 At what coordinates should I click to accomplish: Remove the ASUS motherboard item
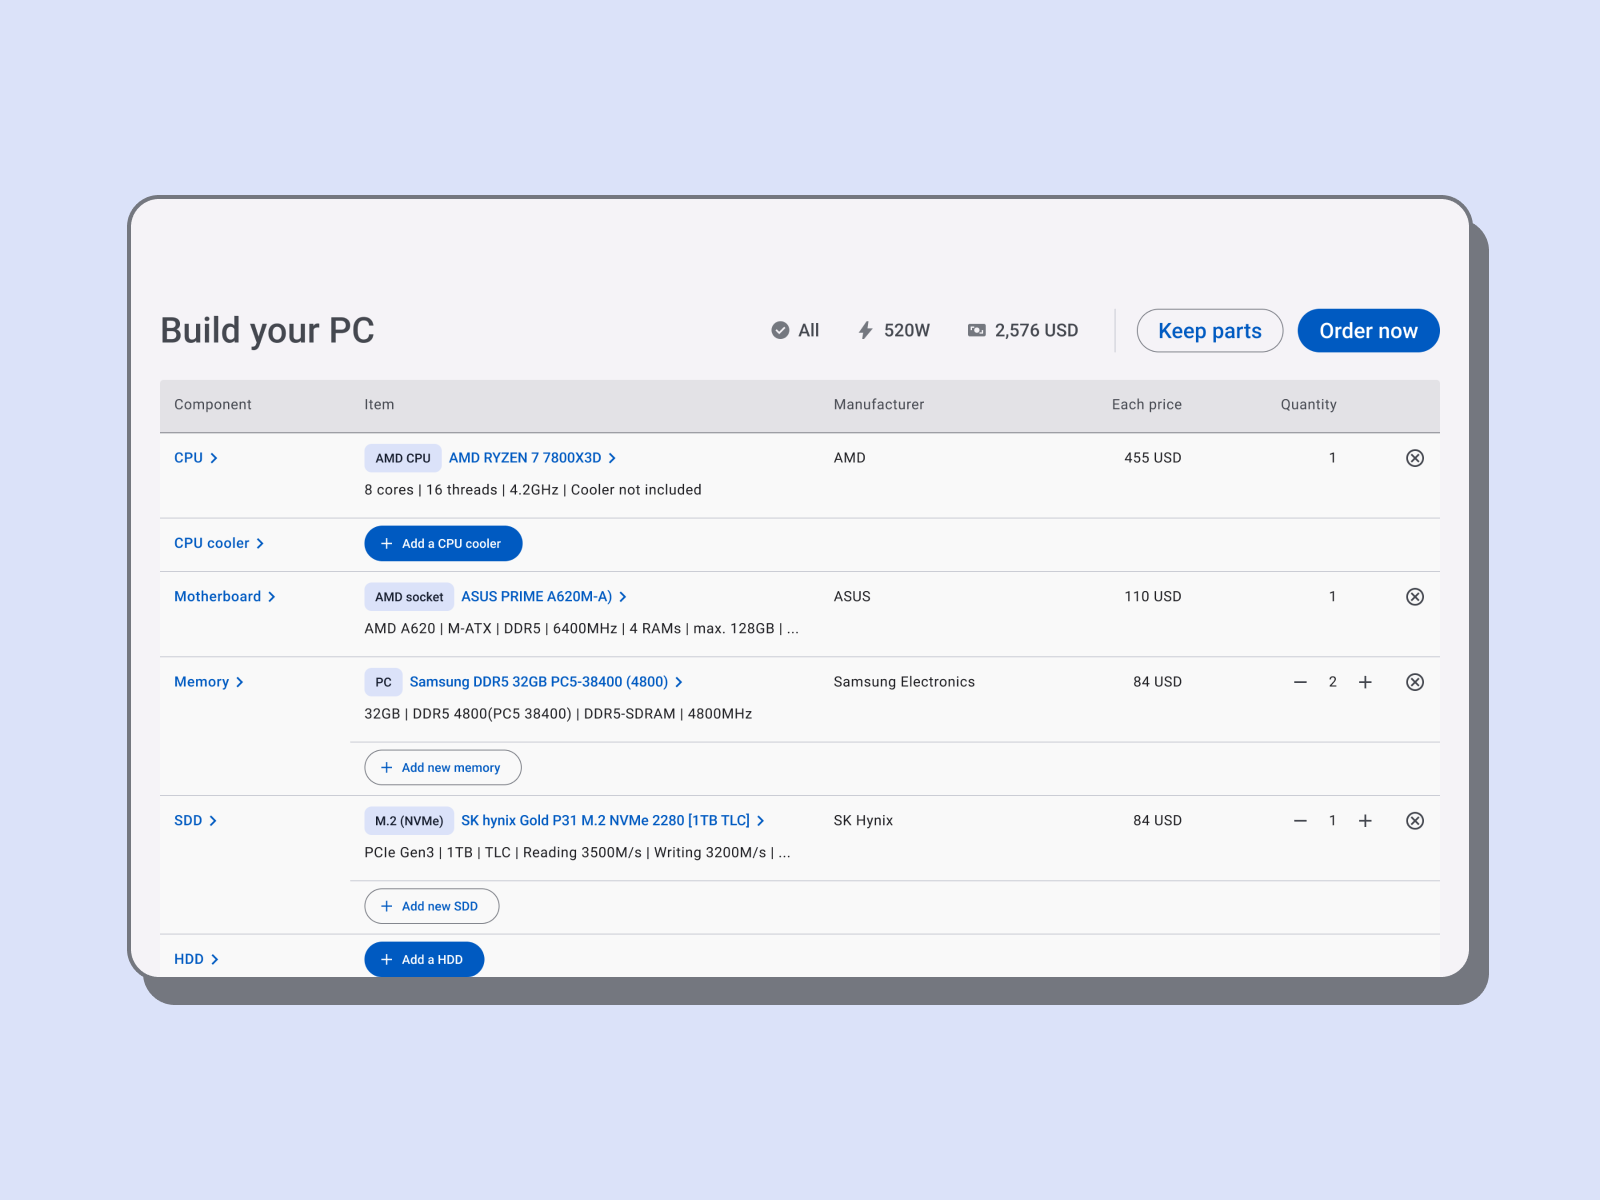(1415, 597)
